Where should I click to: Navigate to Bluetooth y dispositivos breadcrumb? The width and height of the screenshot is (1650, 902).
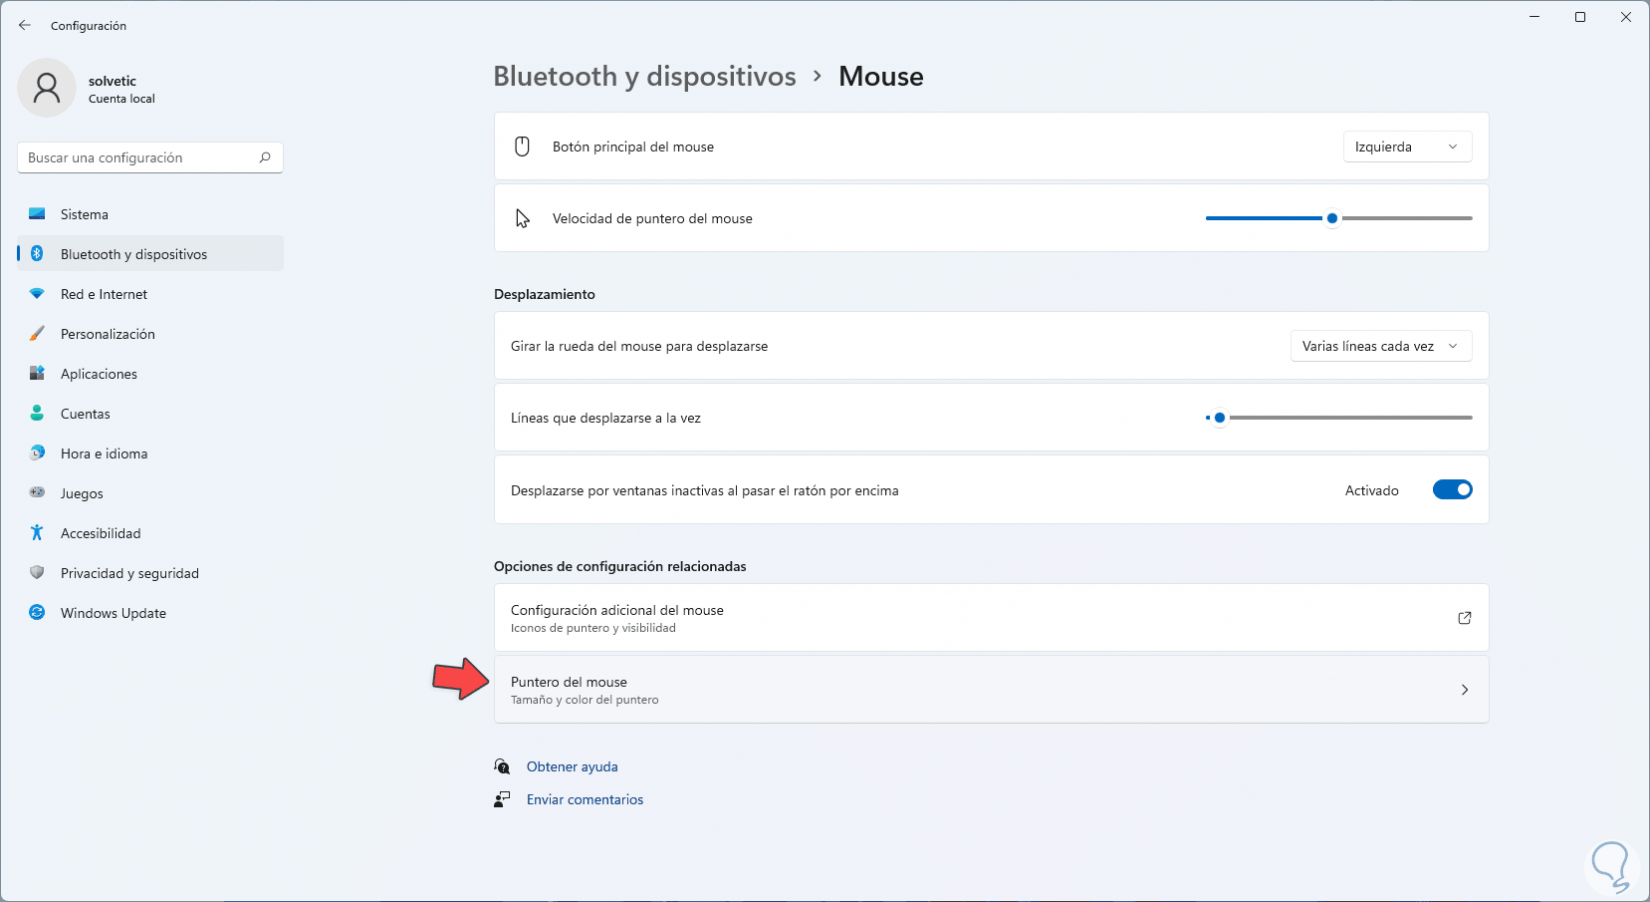(644, 76)
